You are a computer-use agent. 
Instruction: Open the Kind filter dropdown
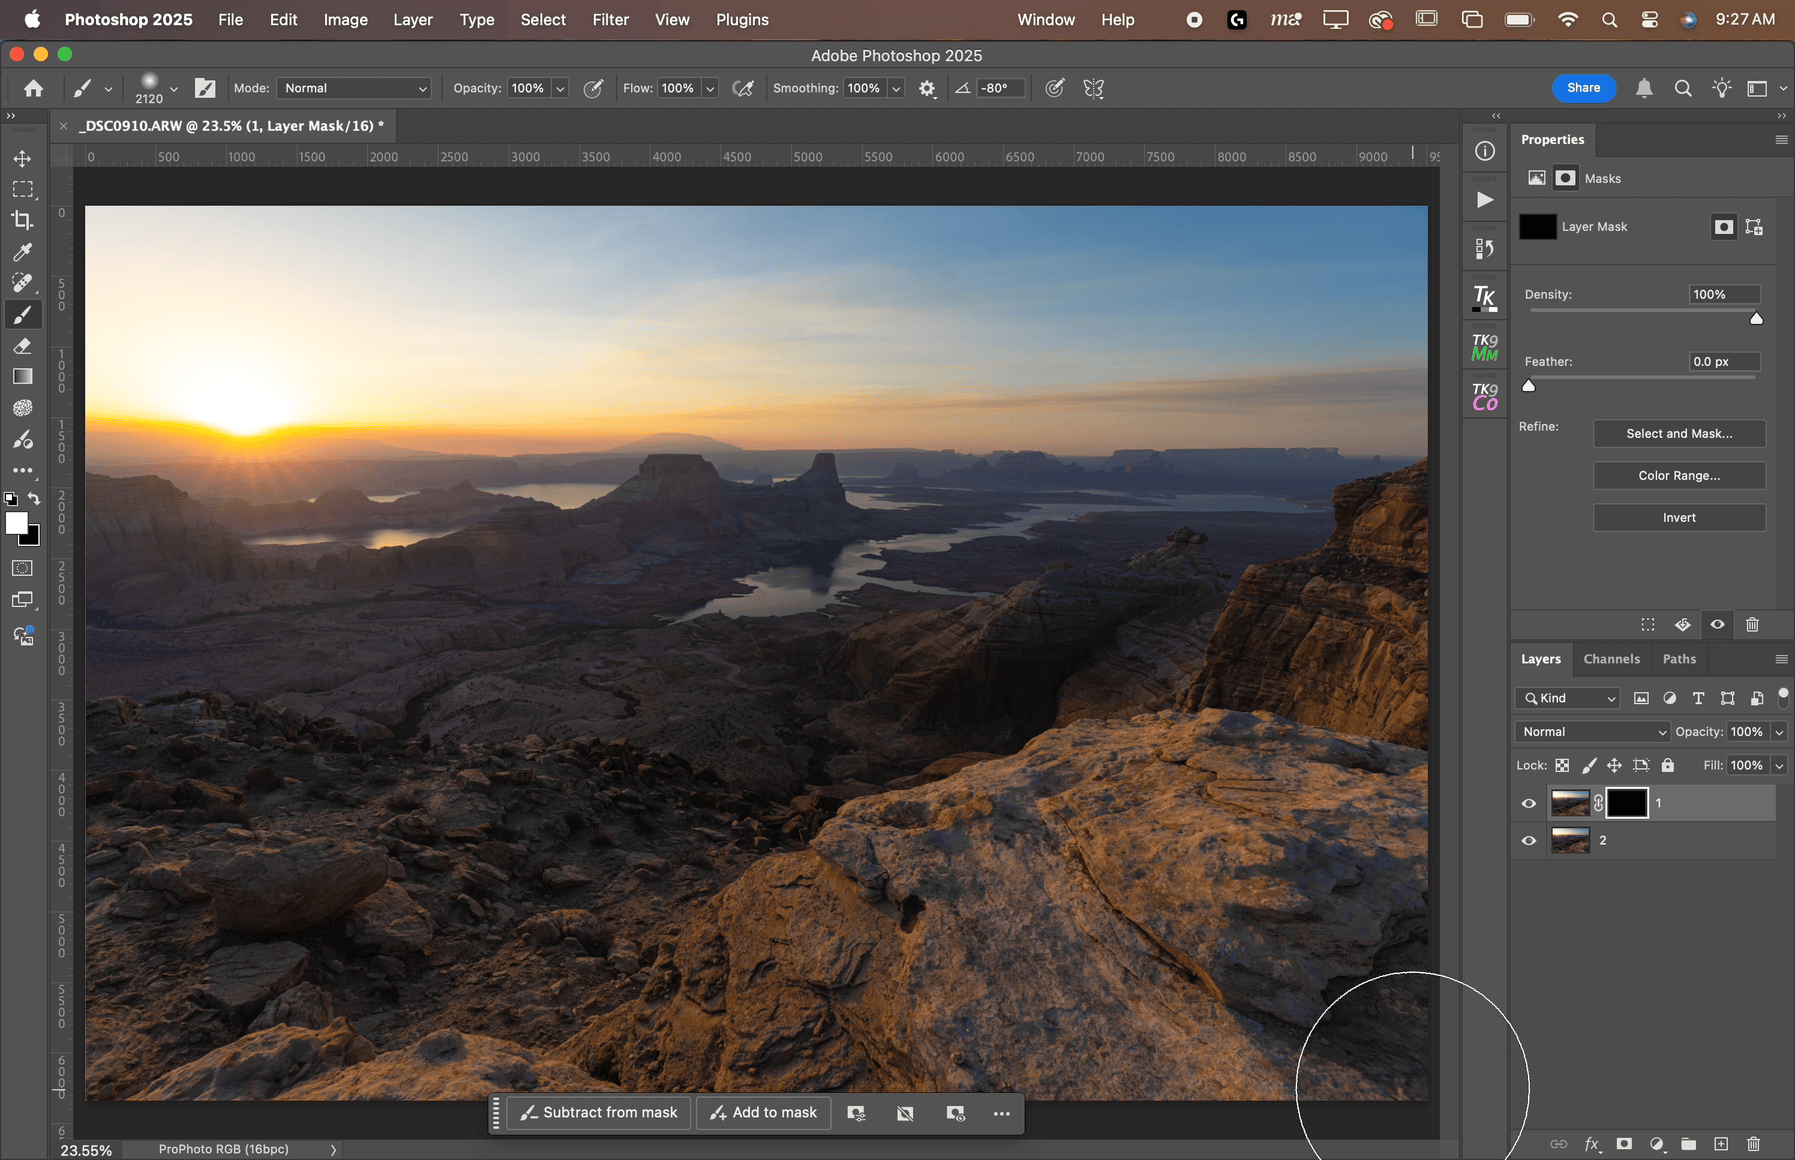pyautogui.click(x=1567, y=698)
